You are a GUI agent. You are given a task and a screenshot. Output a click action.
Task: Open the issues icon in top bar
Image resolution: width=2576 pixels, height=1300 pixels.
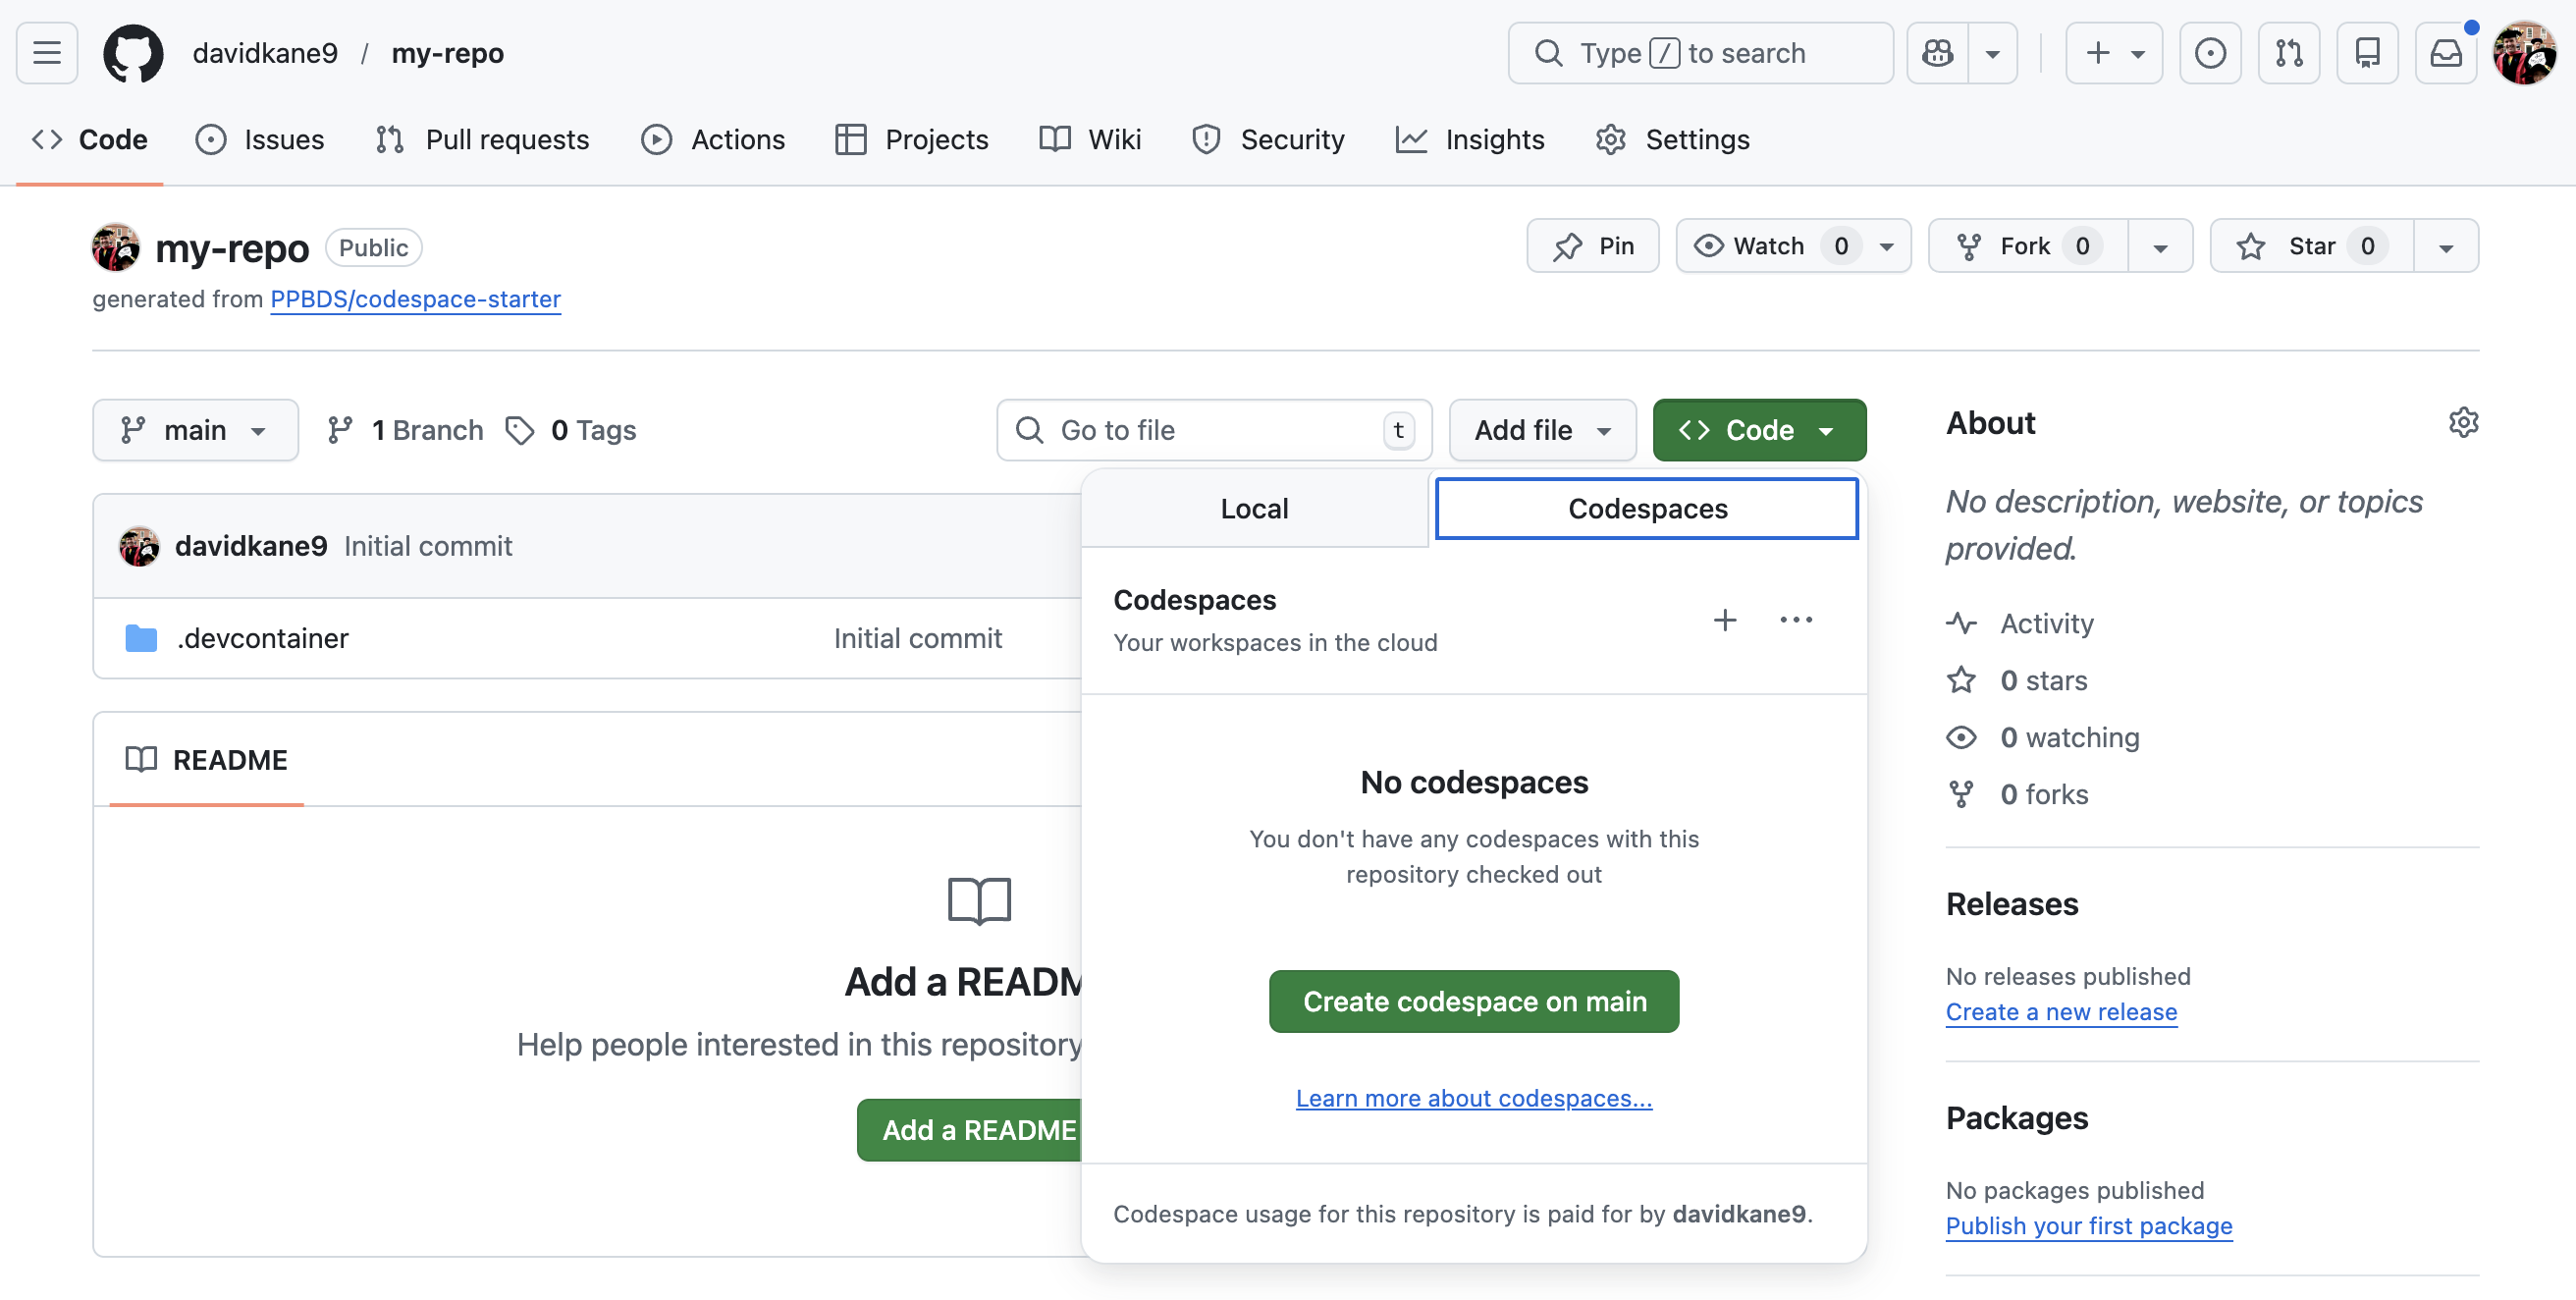pos(2209,53)
